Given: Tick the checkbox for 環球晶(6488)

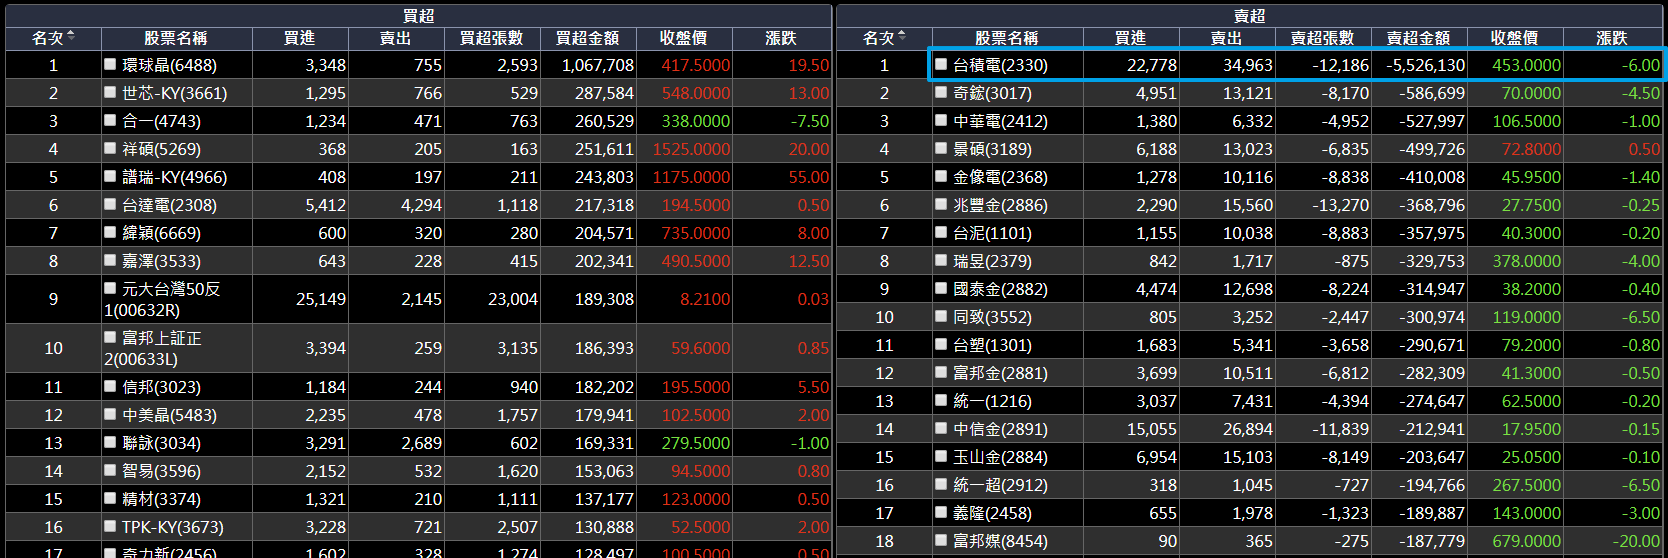Looking at the screenshot, I should pyautogui.click(x=110, y=64).
